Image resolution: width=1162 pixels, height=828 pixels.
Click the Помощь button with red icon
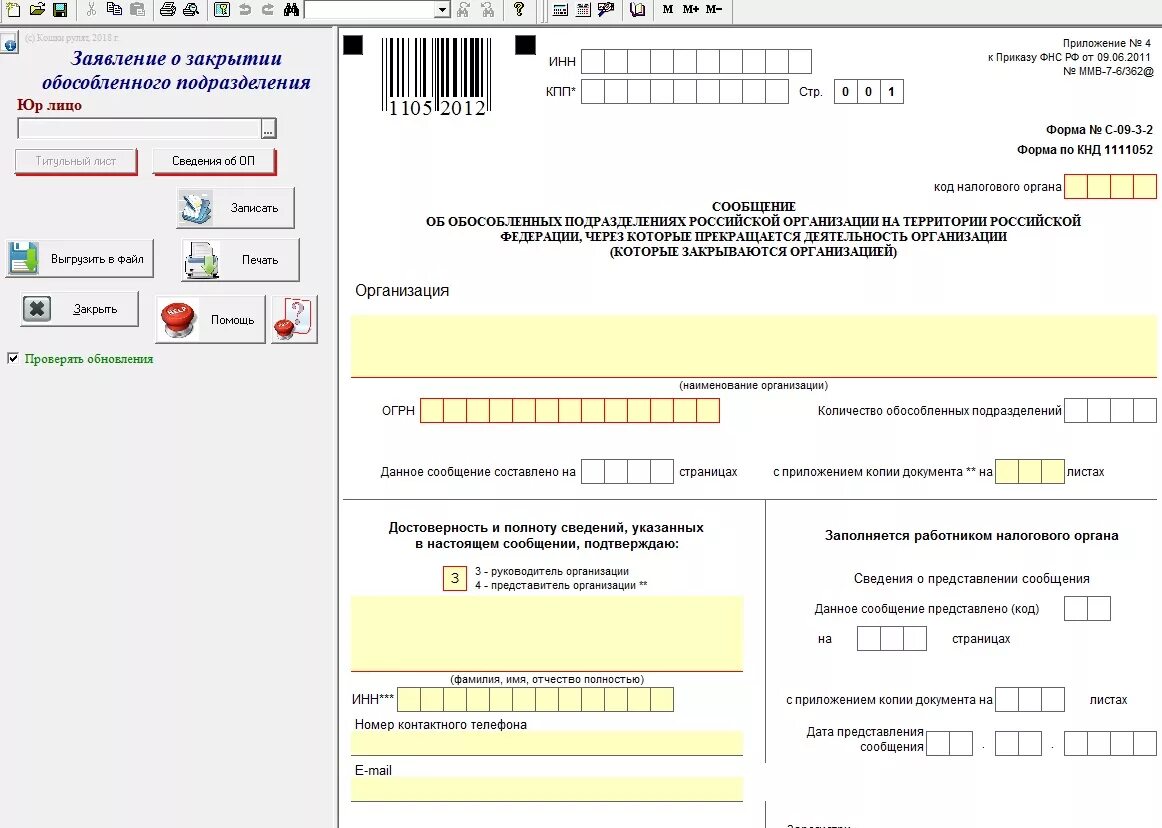click(210, 319)
